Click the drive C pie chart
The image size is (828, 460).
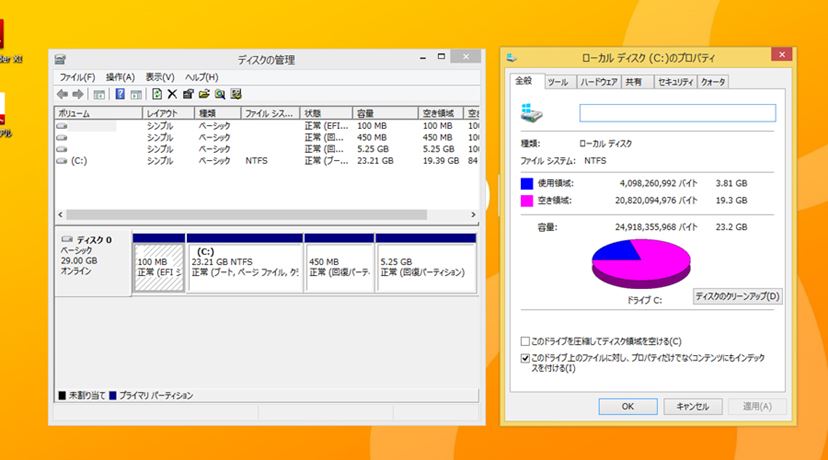[x=641, y=264]
